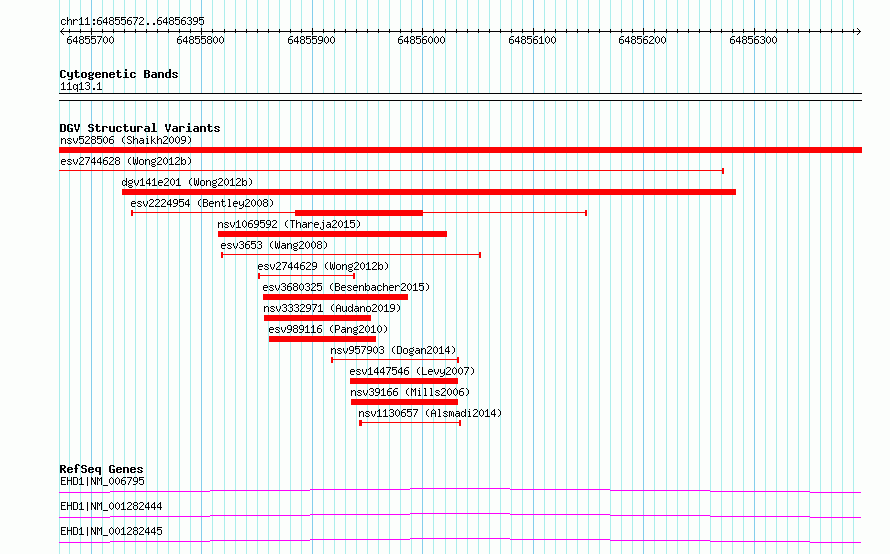Image resolution: width=890 pixels, height=554 pixels.
Task: Click ruler position 64856200
Action: point(642,40)
